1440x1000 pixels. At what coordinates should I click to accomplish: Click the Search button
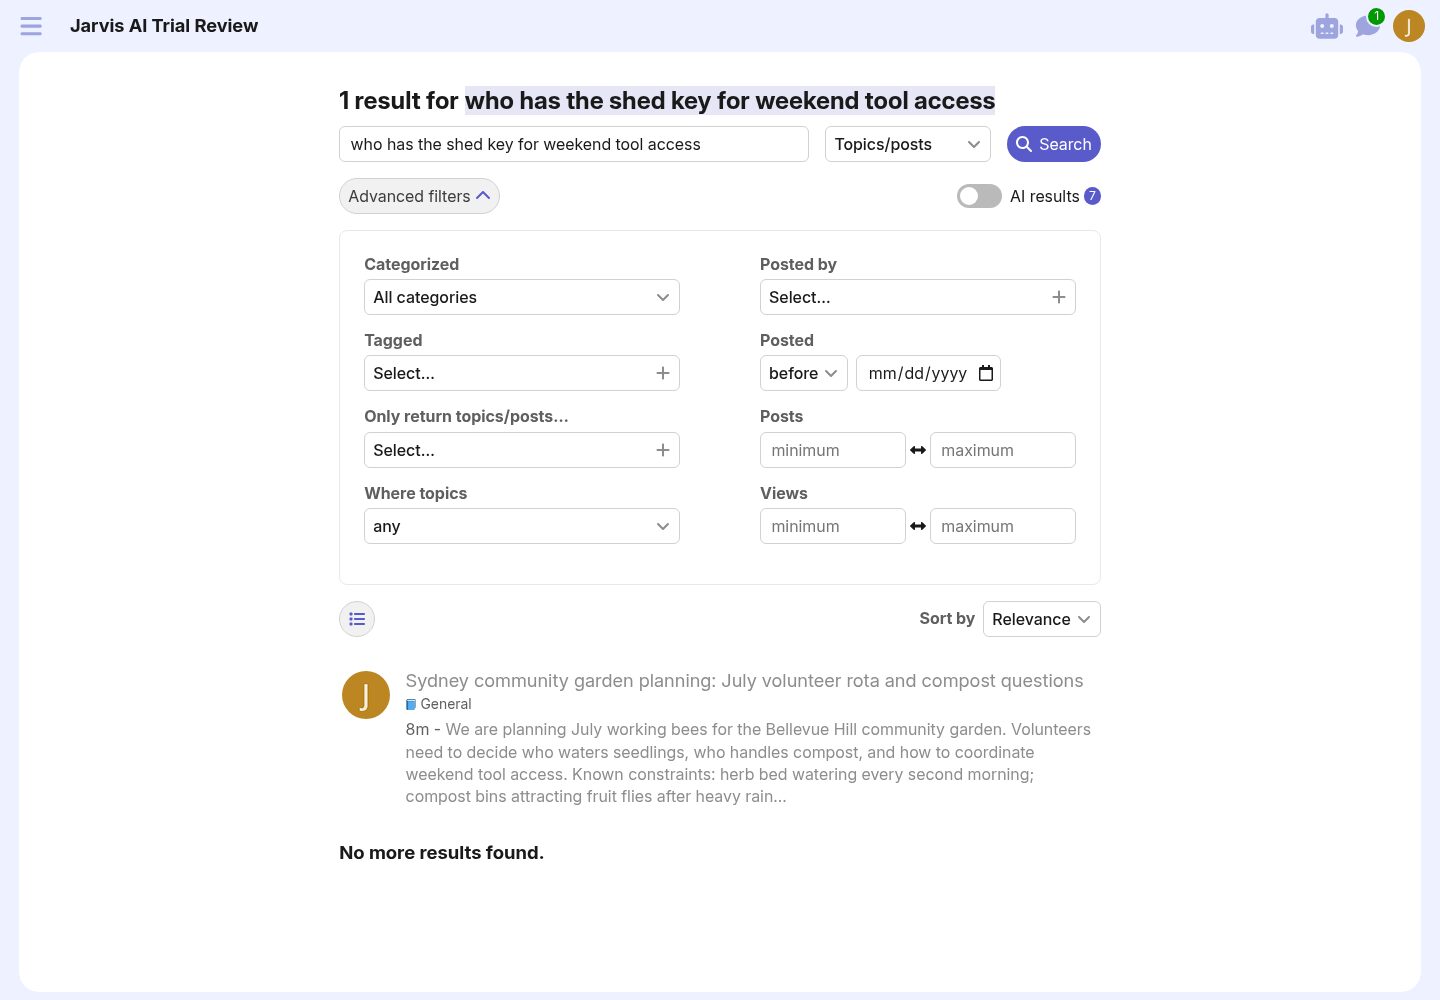coord(1054,144)
